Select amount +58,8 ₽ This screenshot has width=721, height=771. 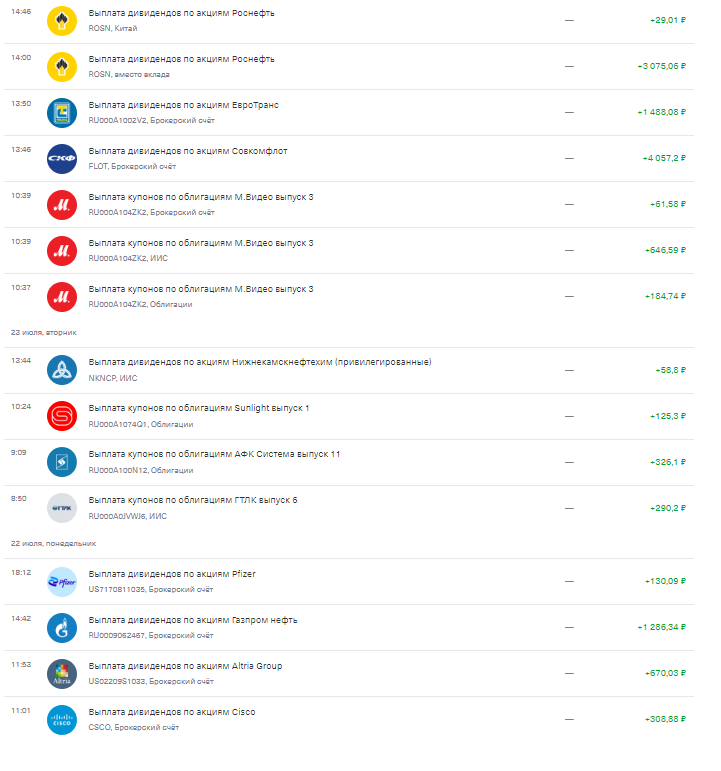pyautogui.click(x=670, y=370)
